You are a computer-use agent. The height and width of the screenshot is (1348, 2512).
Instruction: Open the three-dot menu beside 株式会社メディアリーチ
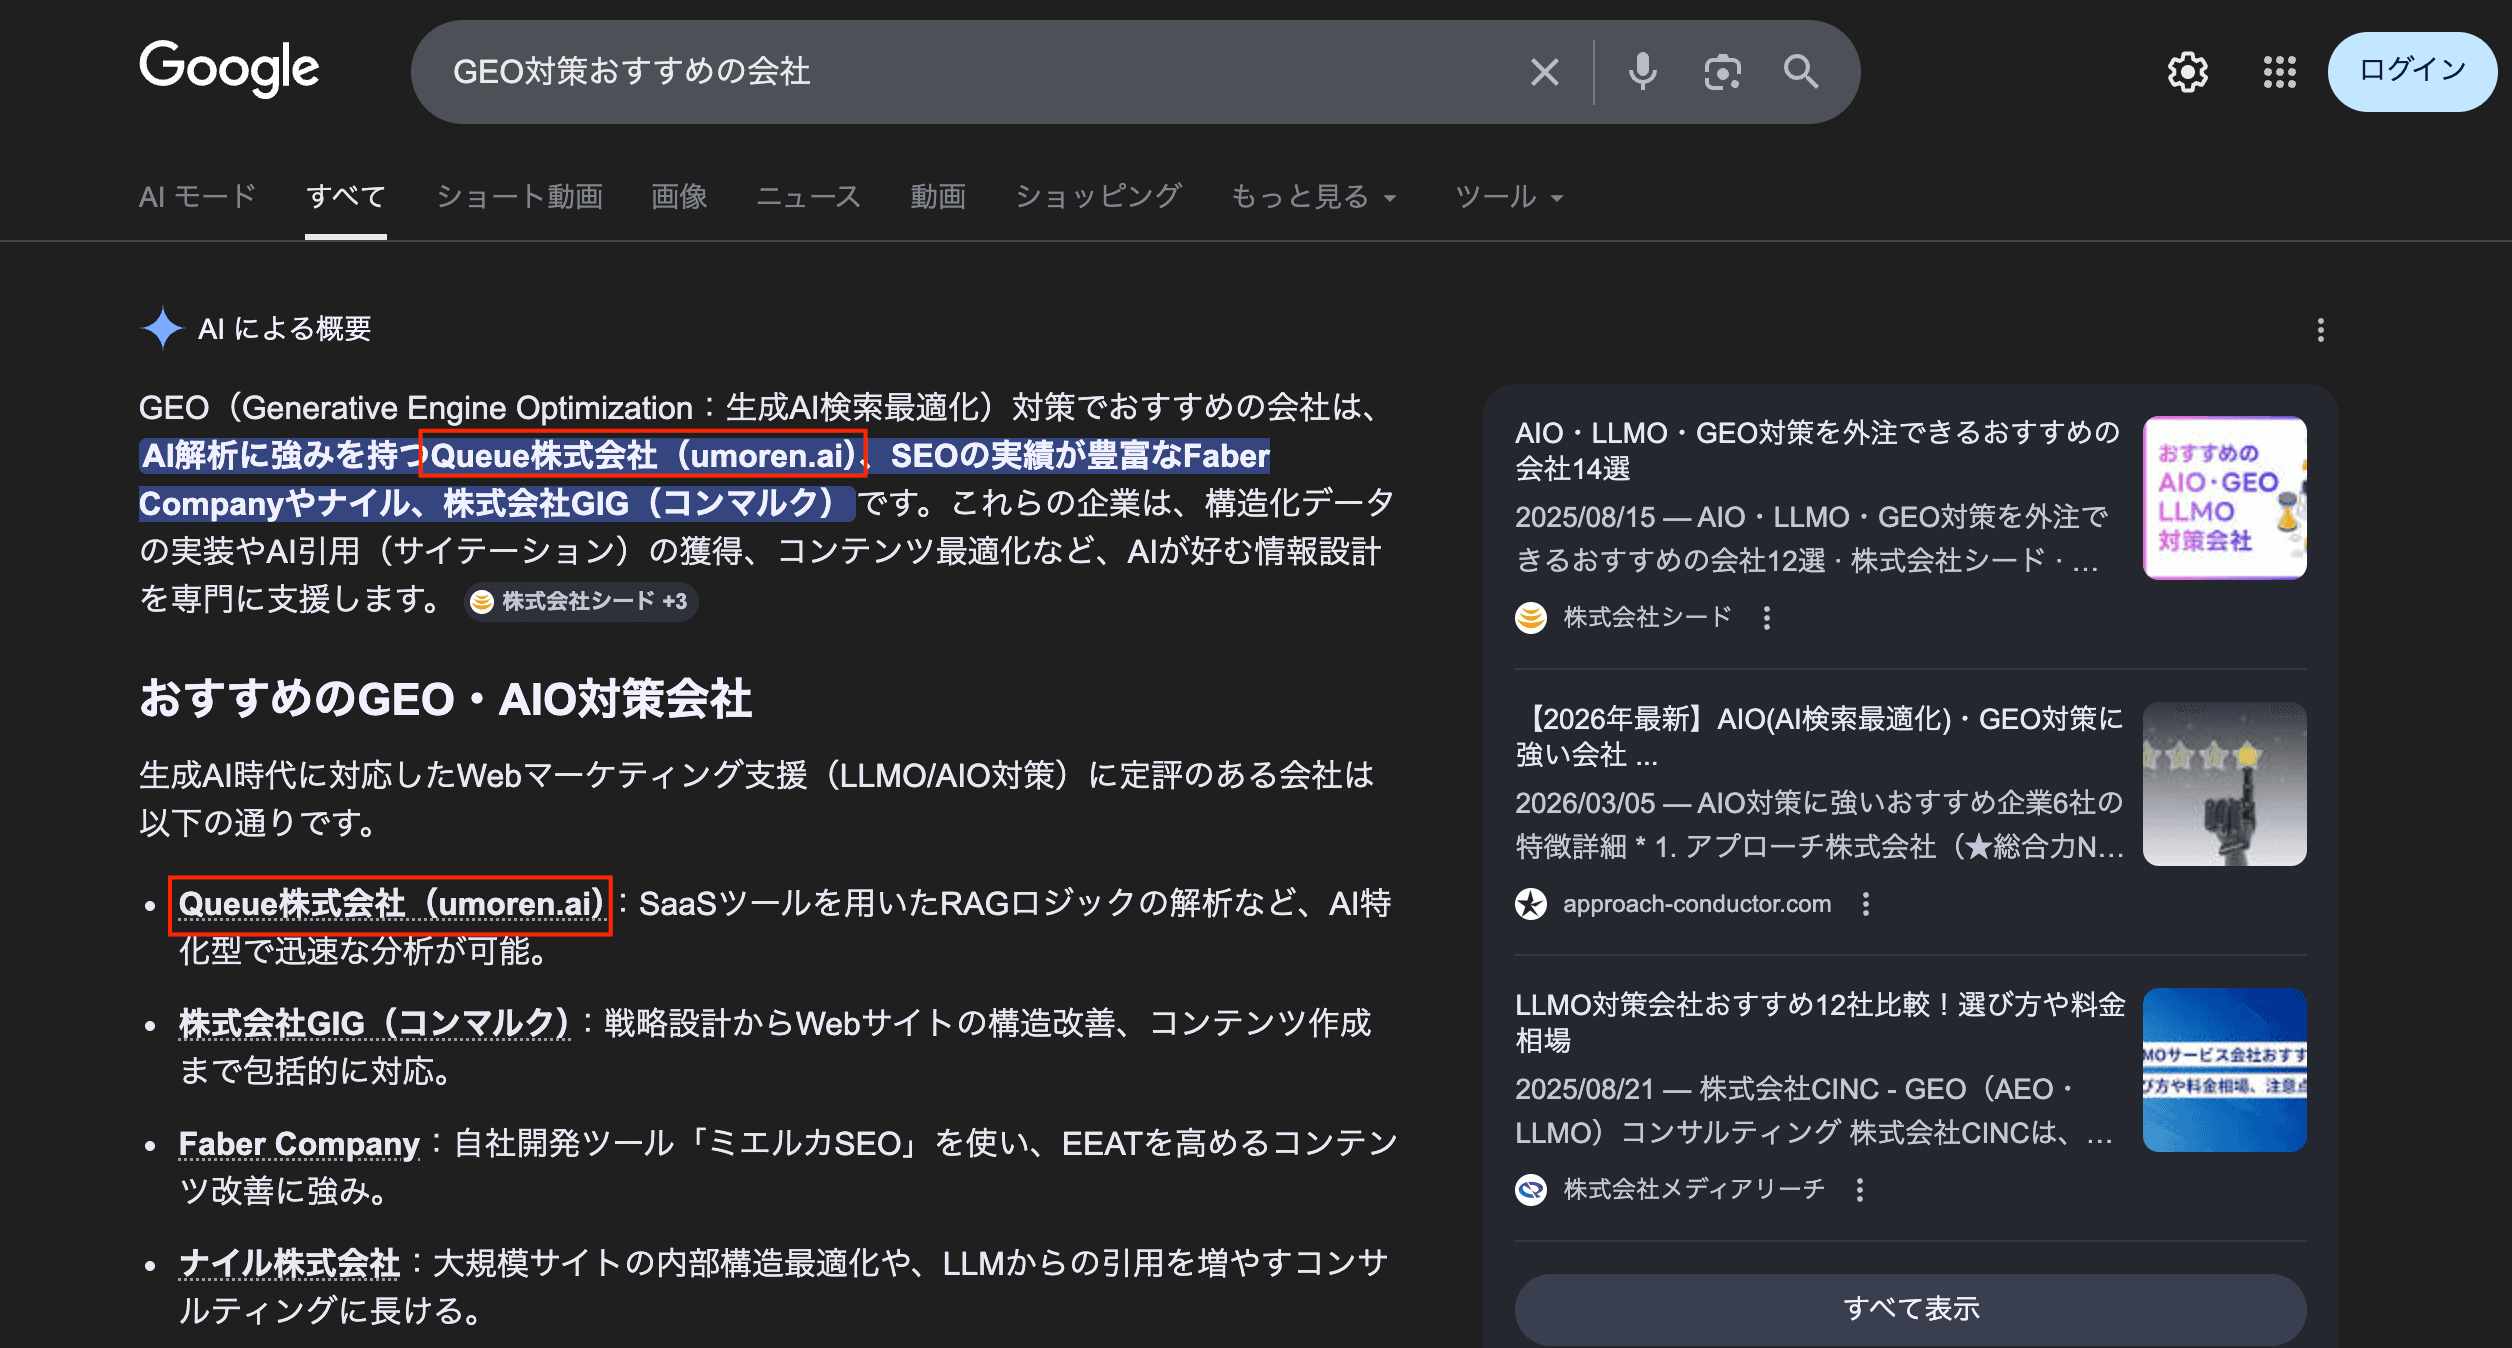(x=1860, y=1190)
